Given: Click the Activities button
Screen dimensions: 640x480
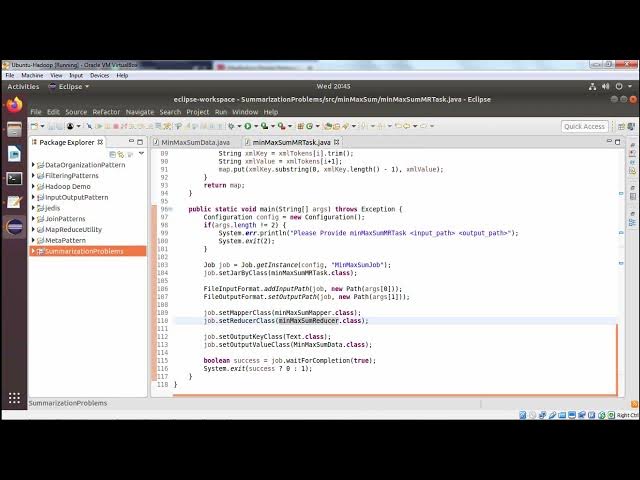Looking at the screenshot, I should click(x=23, y=87).
